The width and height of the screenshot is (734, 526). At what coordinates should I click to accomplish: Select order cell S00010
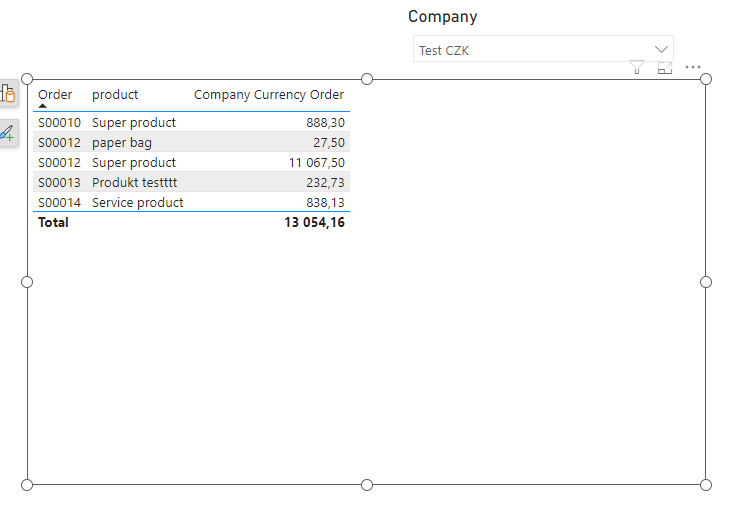[59, 123]
